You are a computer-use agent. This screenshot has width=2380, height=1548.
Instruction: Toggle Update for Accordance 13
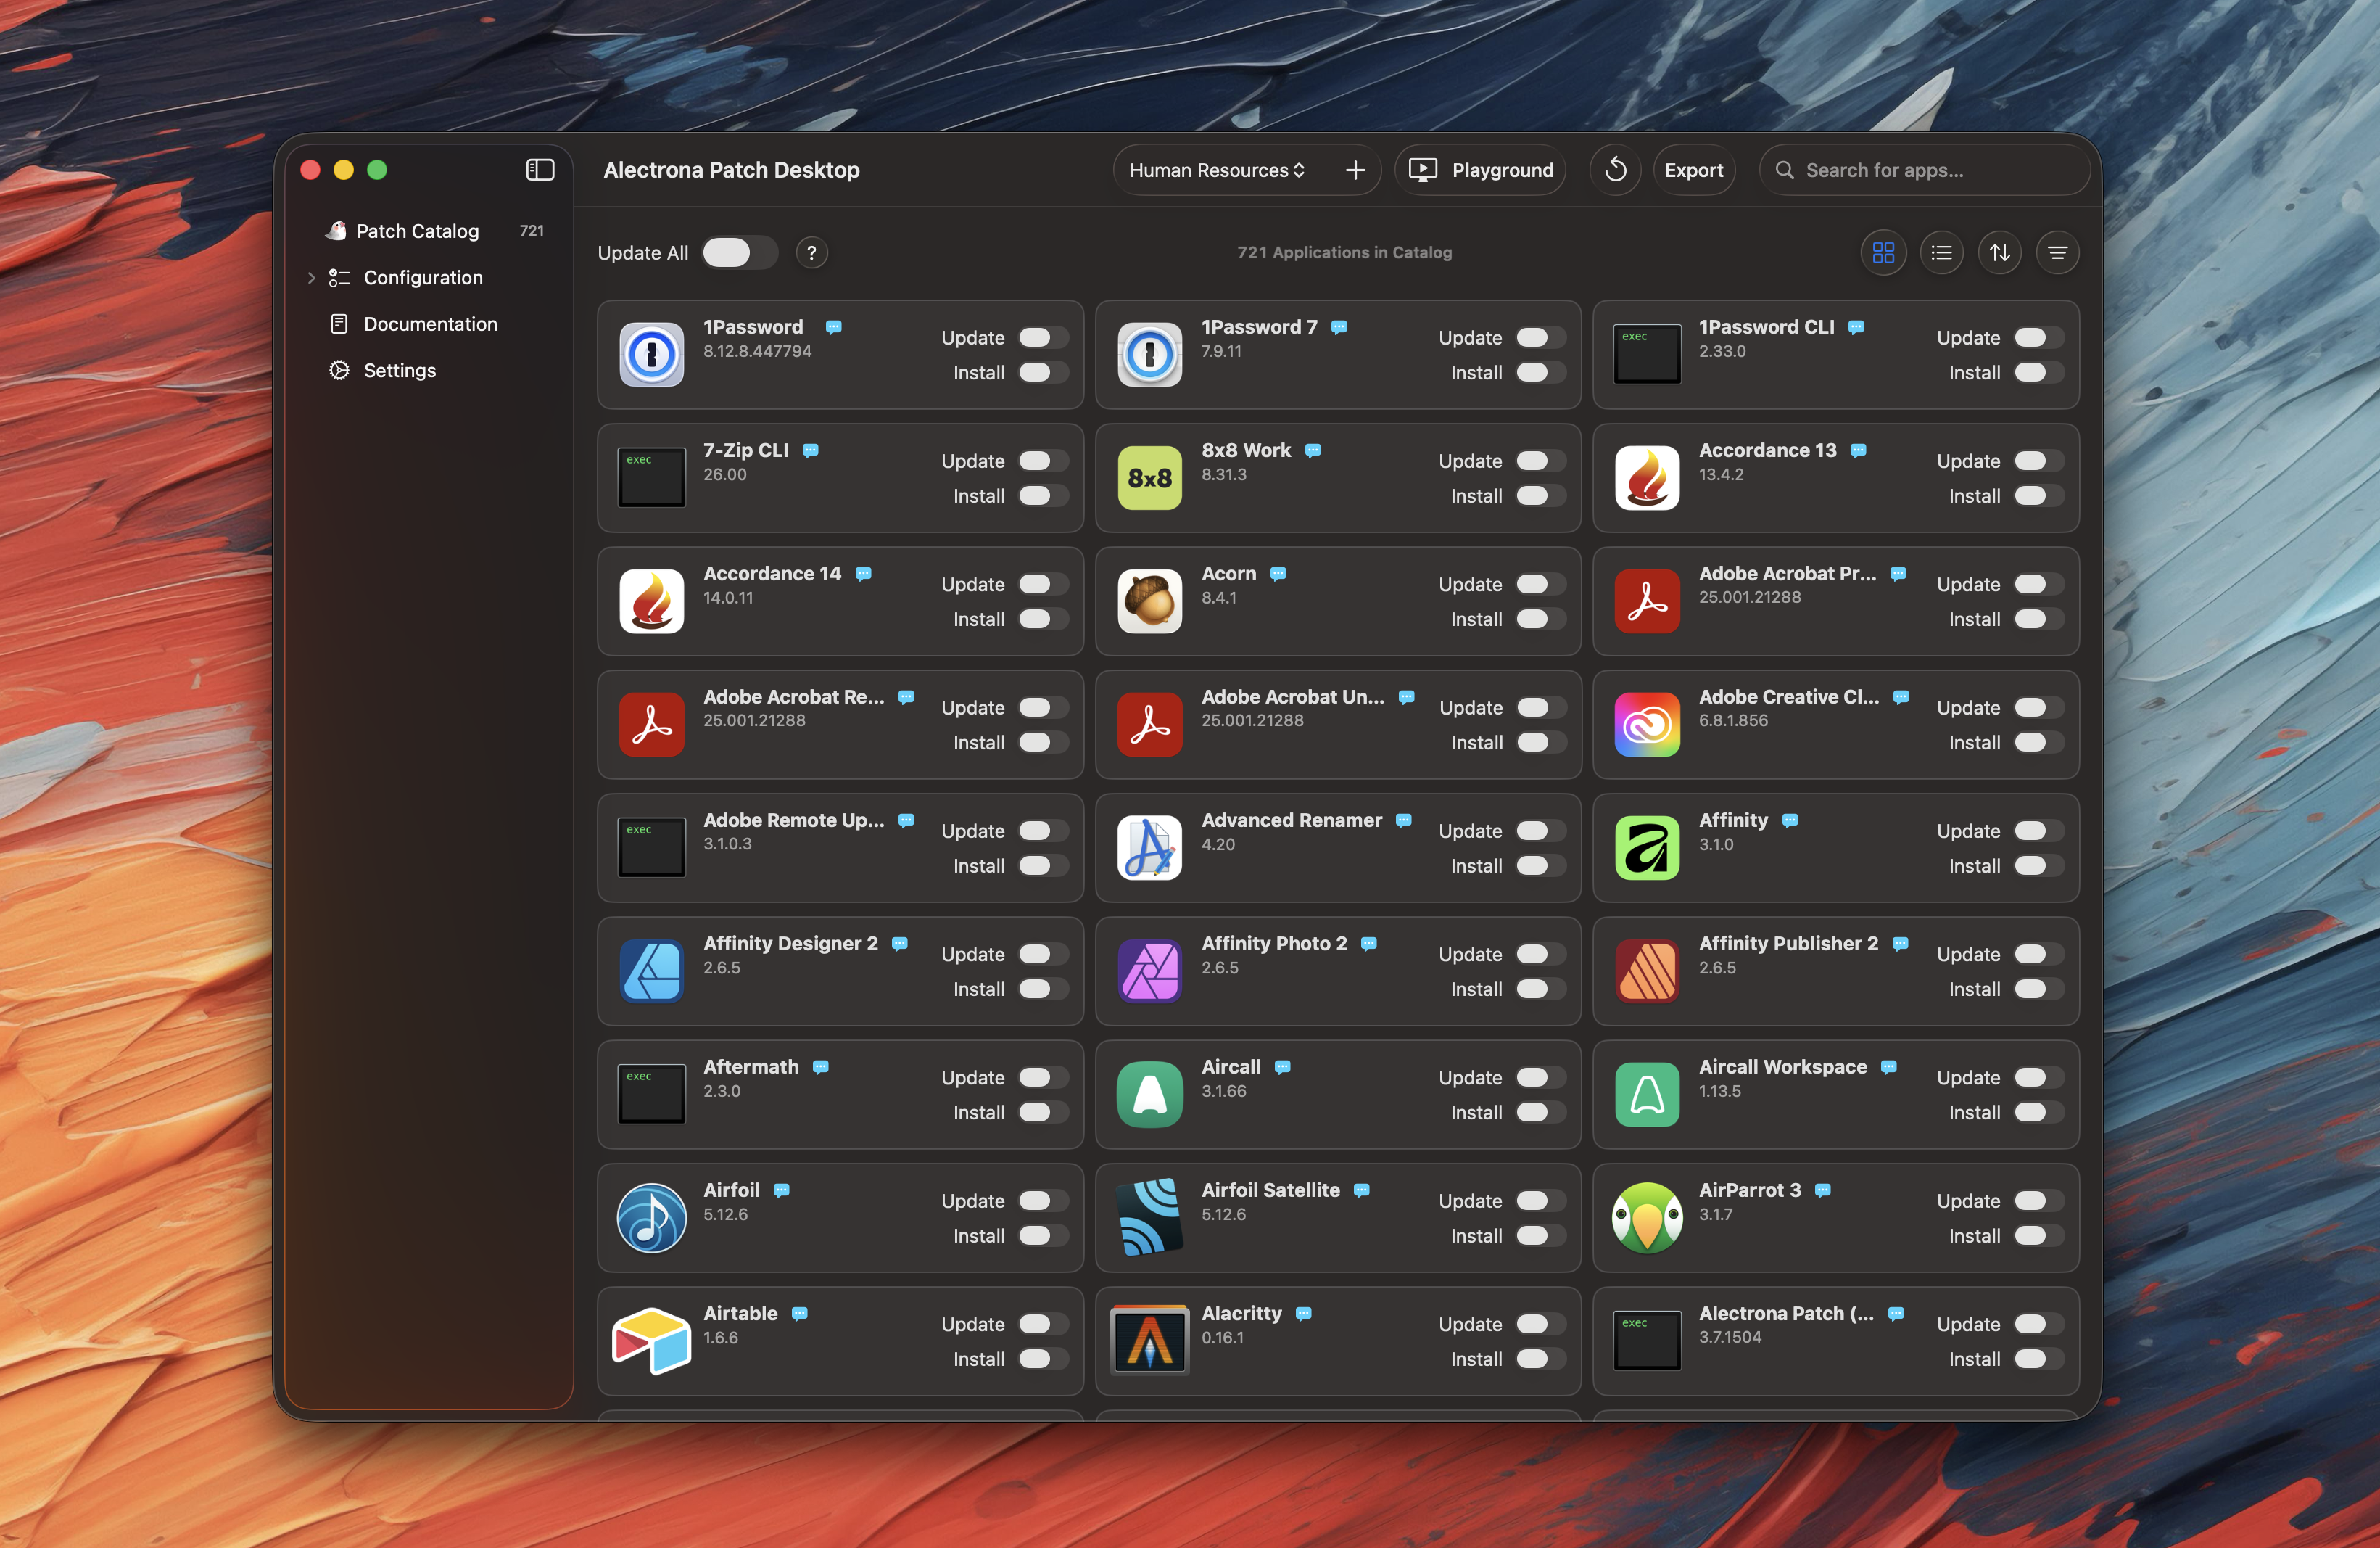click(x=2039, y=460)
